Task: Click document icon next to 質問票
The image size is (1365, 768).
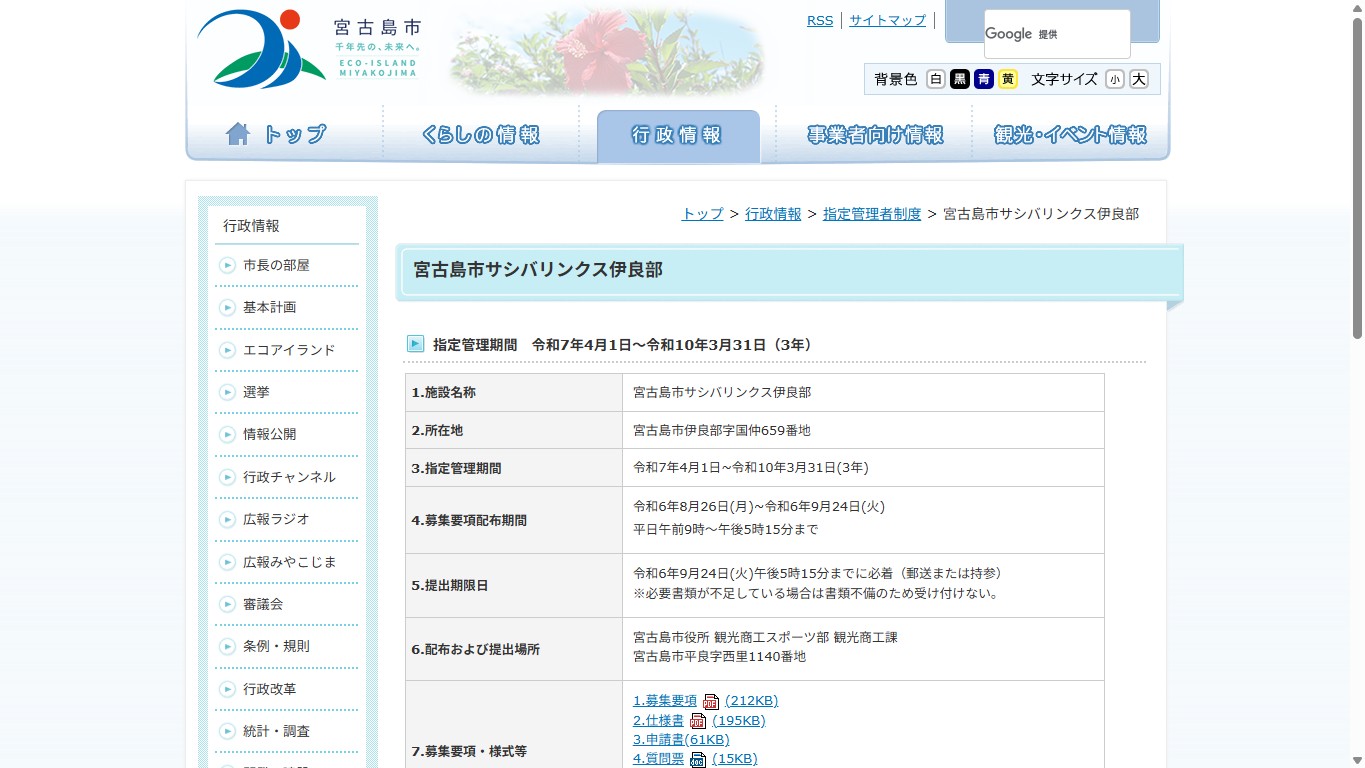Action: click(698, 760)
